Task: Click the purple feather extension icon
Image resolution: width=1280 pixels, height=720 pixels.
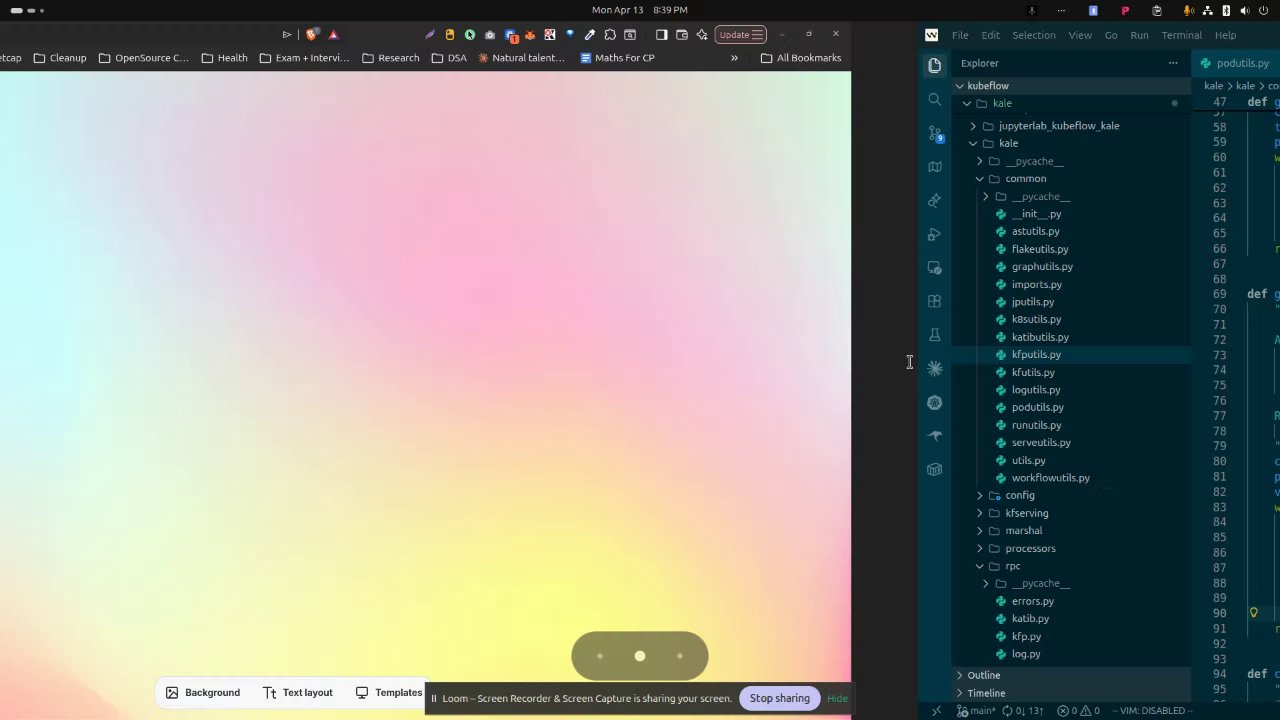Action: point(430,34)
